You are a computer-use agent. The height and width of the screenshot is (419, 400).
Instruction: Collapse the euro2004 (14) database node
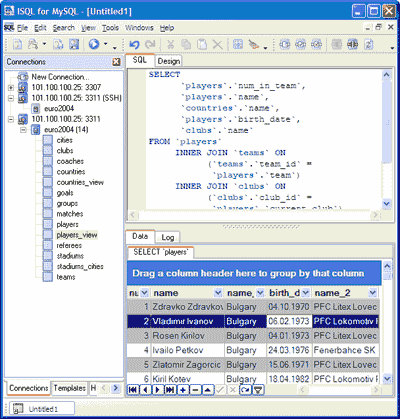pos(23,130)
